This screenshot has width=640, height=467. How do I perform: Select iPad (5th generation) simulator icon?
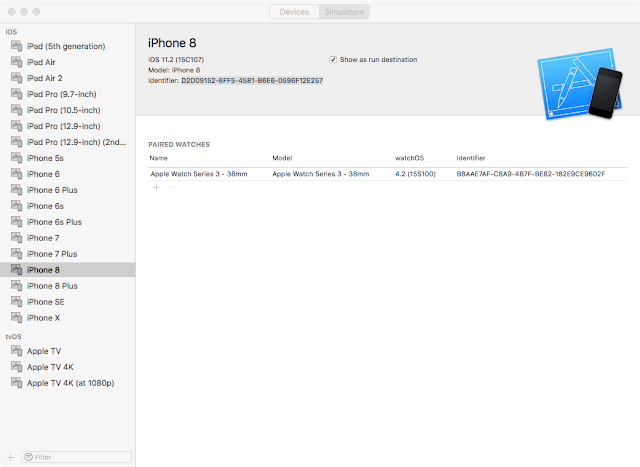click(16, 46)
